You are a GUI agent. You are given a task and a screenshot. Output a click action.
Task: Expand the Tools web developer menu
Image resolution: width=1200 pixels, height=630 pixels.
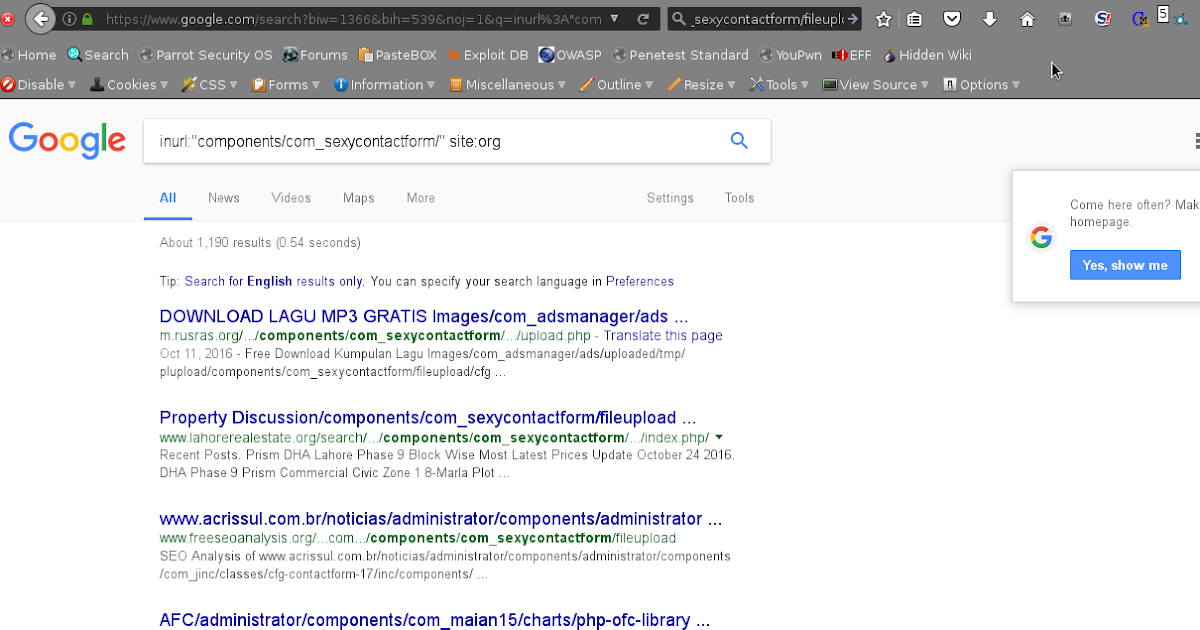pyautogui.click(x=780, y=85)
